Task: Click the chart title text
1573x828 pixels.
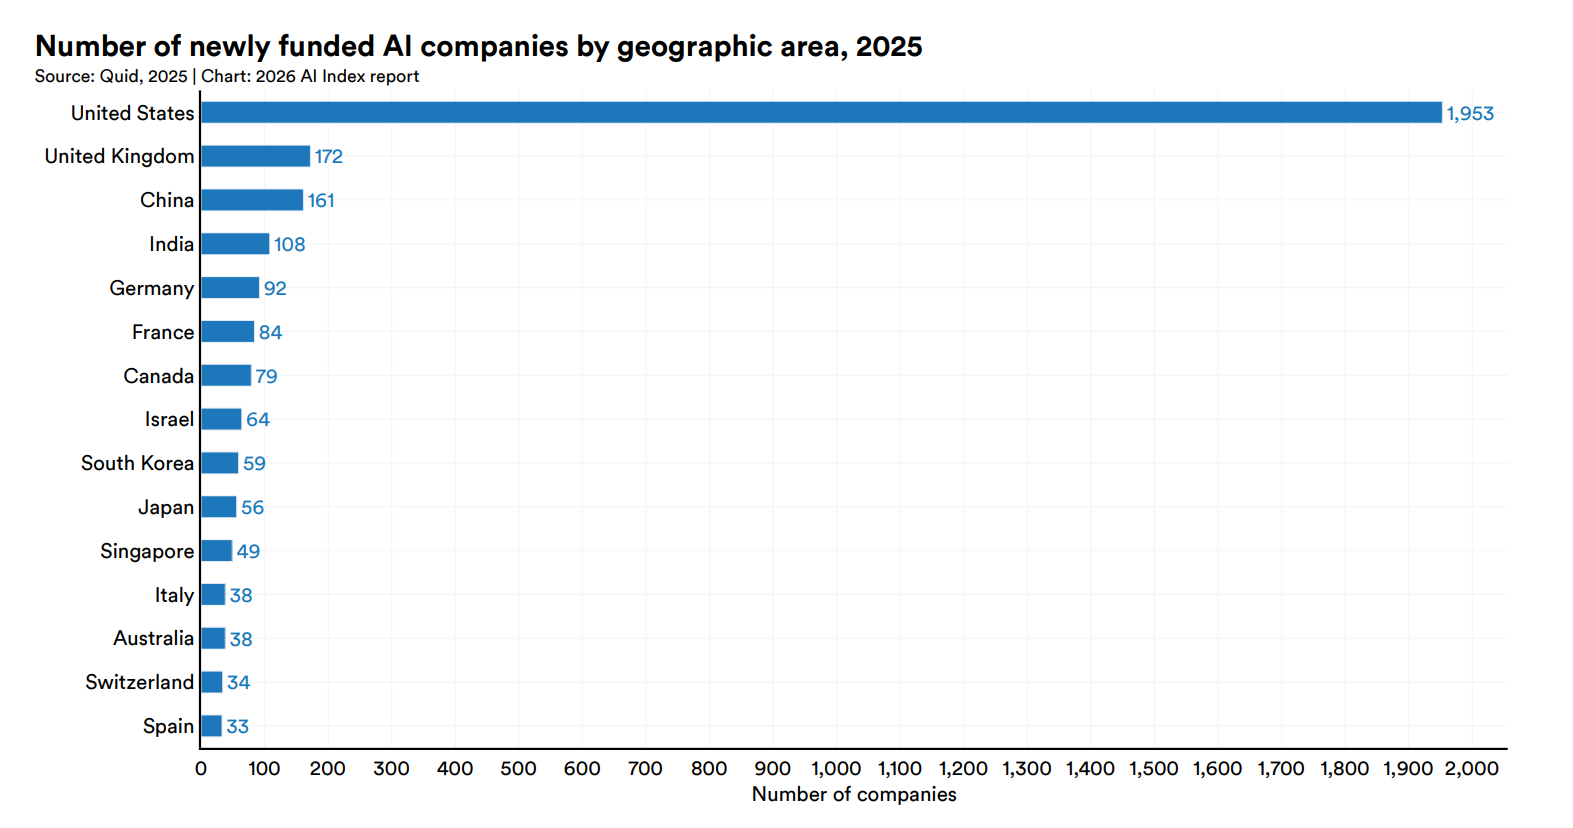Action: tap(478, 46)
